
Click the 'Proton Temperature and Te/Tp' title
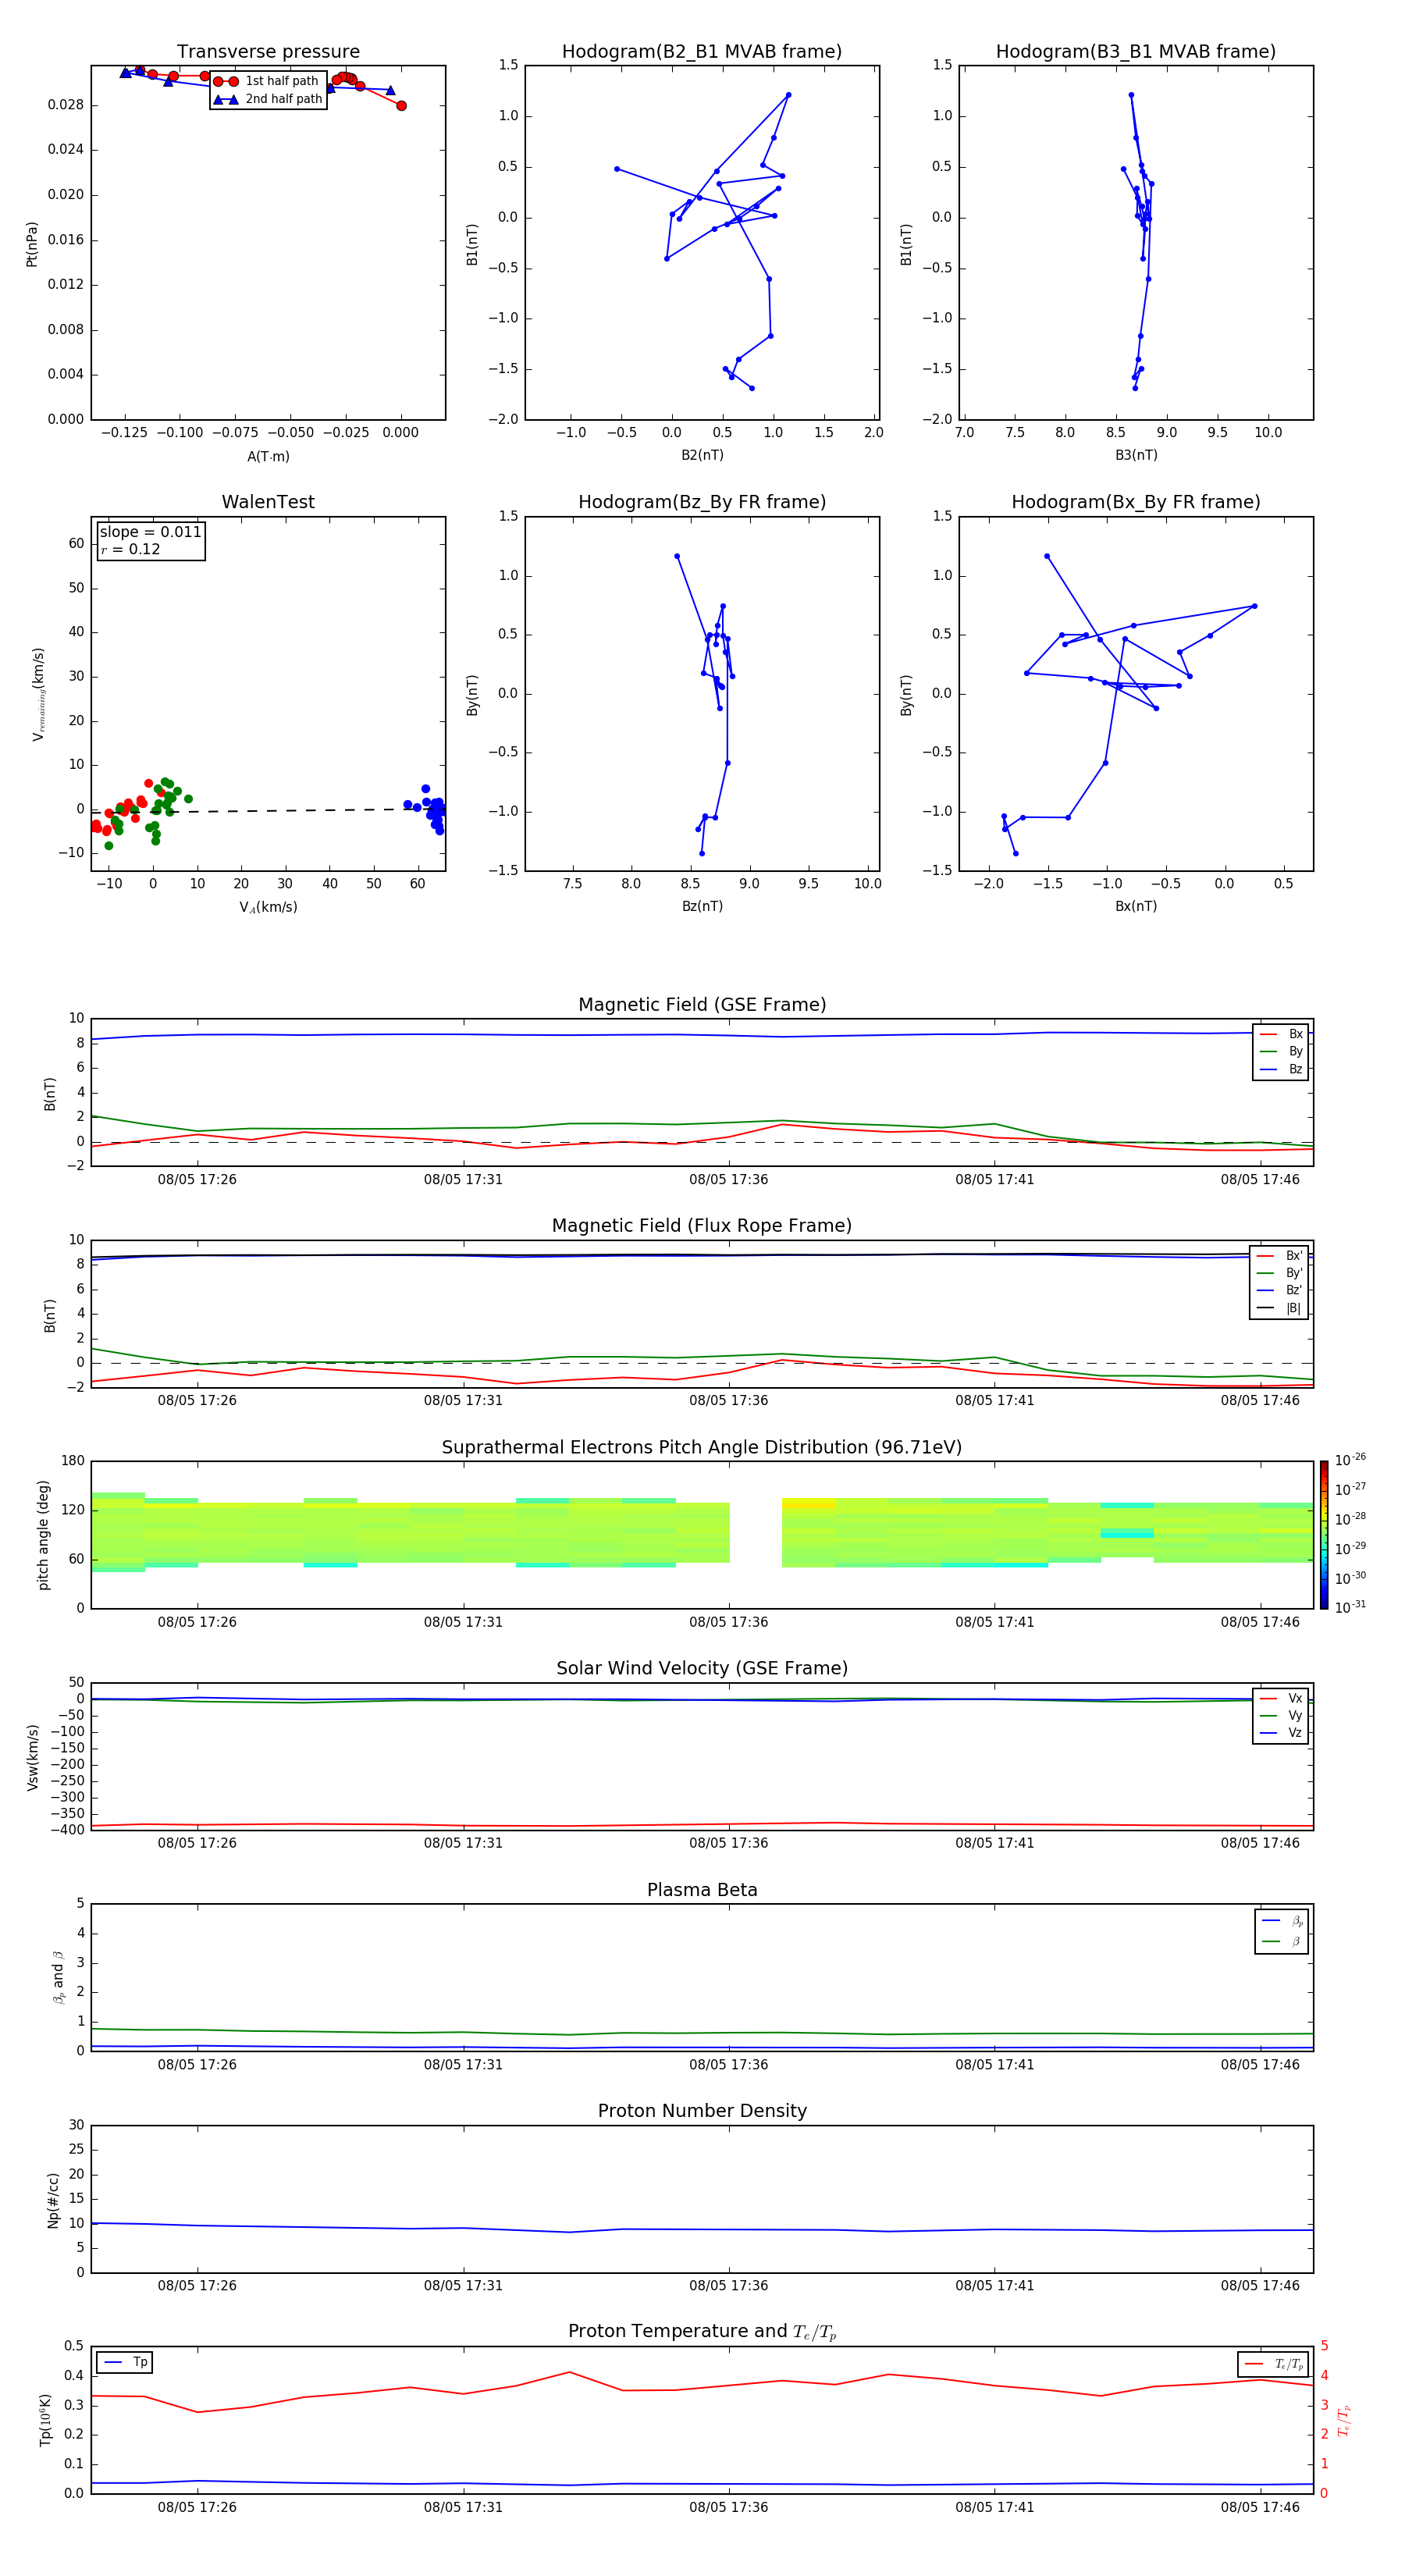click(x=702, y=2331)
